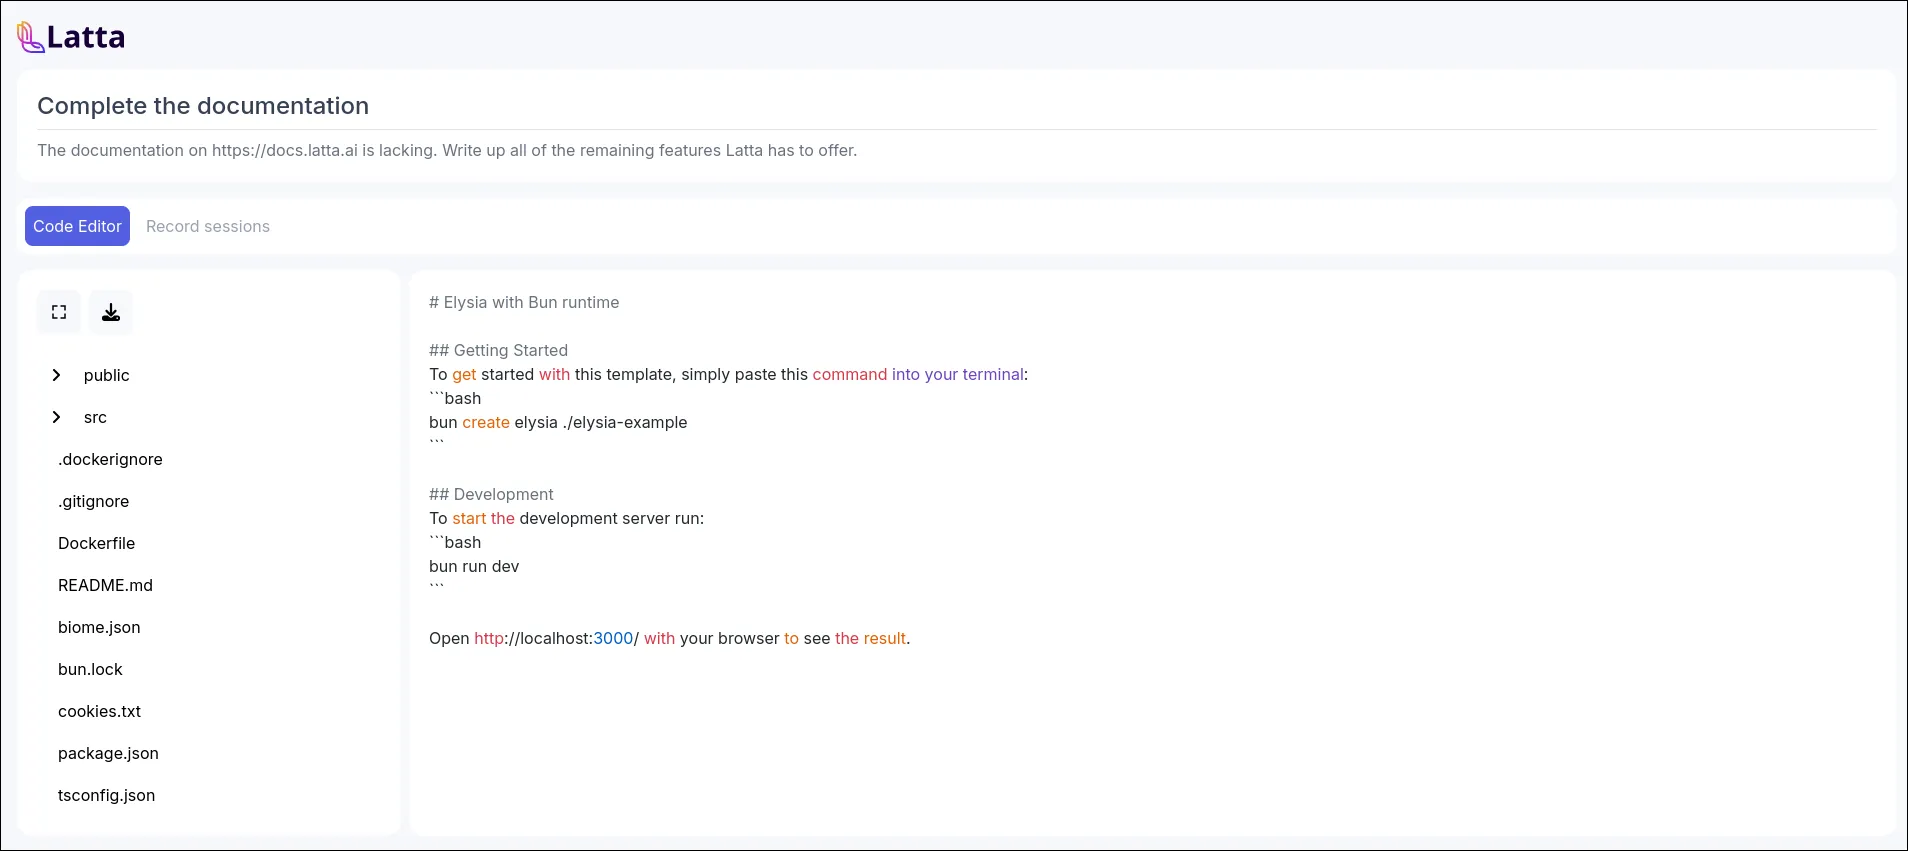1908x851 pixels.
Task: Open the src folder
Action: click(95, 417)
